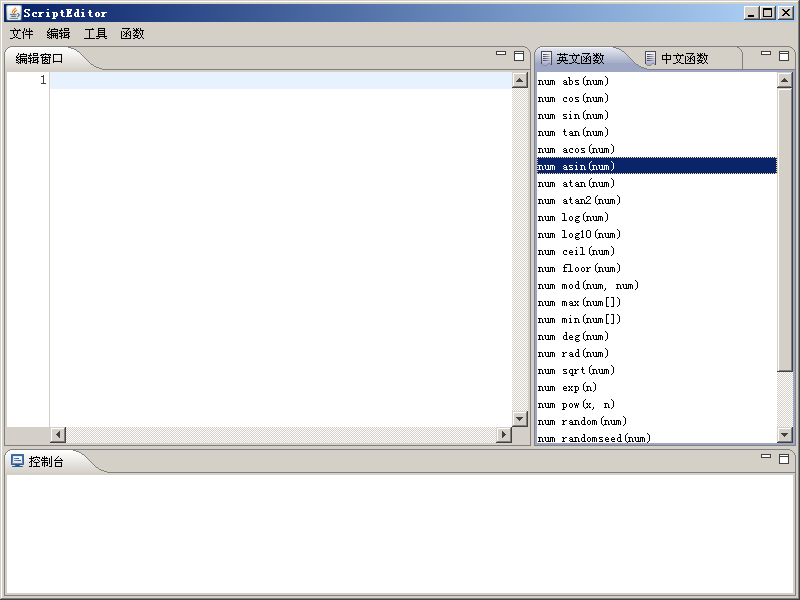Click inside the 控制台 output area
This screenshot has width=800, height=600.
coord(400,534)
